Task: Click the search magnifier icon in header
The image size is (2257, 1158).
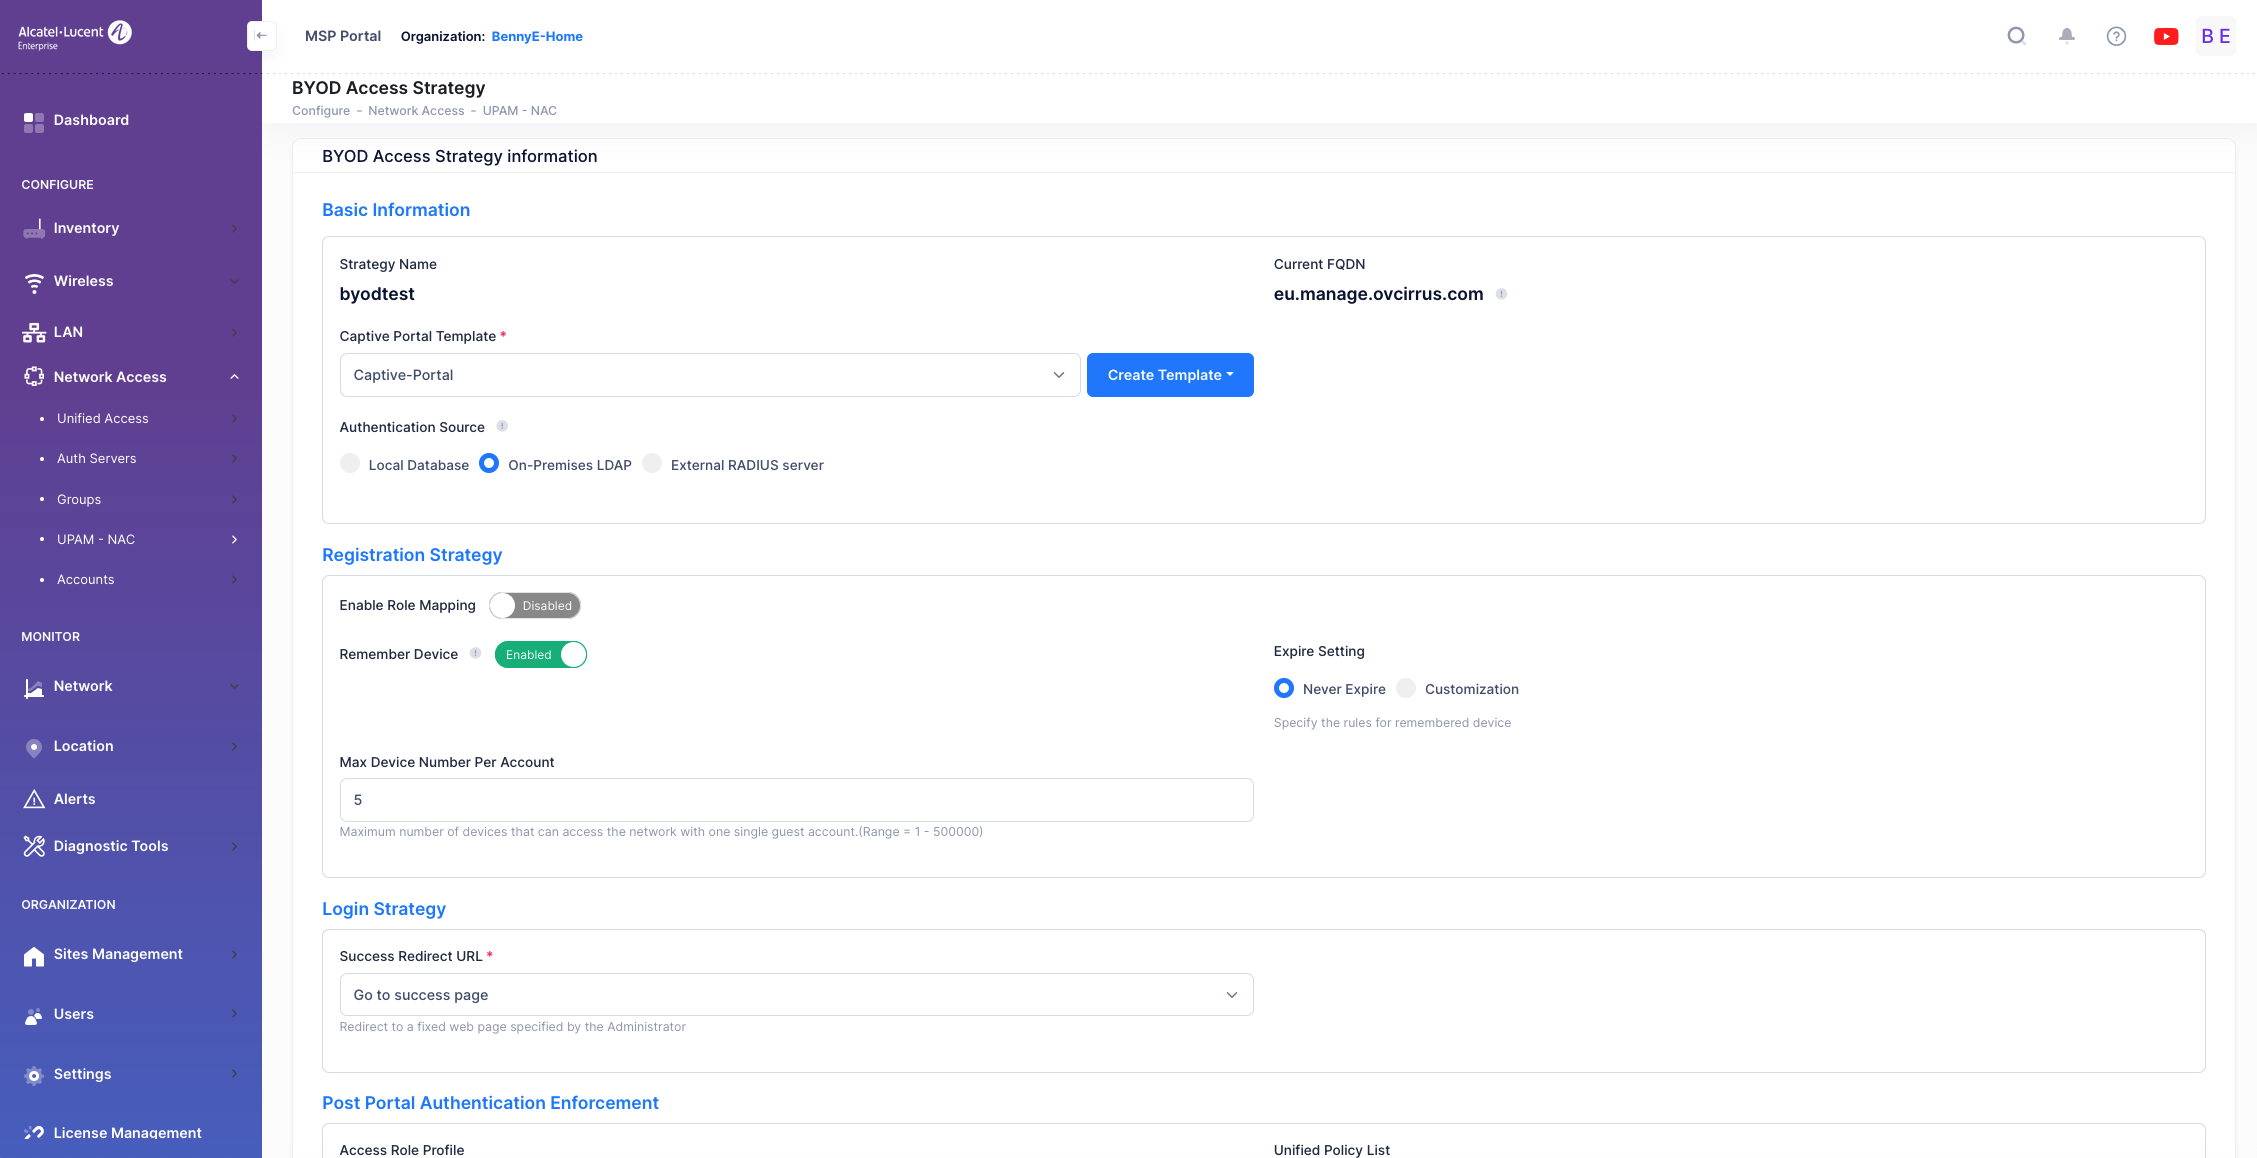Action: [x=2016, y=36]
